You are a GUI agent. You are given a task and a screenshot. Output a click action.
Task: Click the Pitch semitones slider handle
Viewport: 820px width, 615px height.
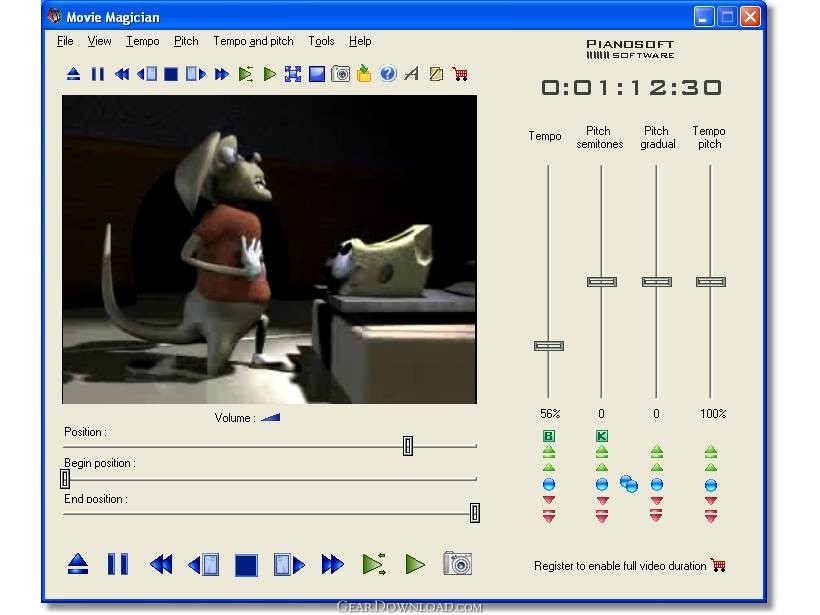point(602,282)
